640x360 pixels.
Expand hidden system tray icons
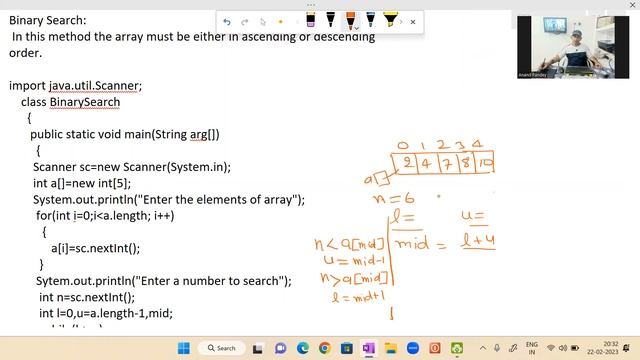pos(483,348)
